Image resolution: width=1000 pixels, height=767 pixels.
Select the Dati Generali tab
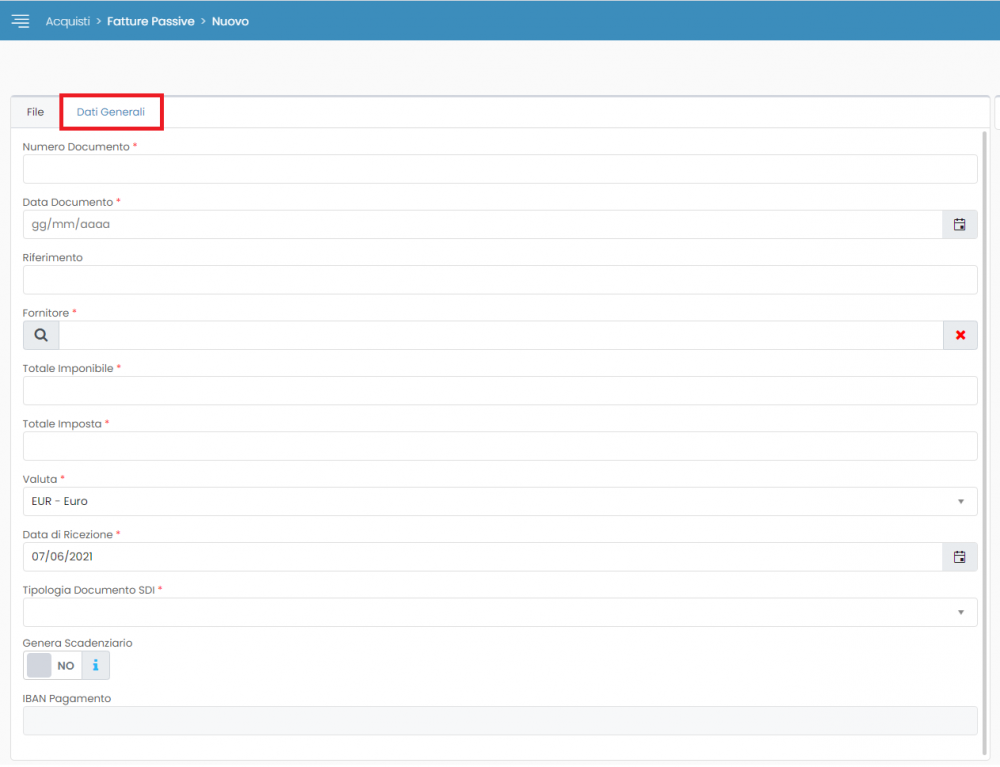pyautogui.click(x=111, y=112)
